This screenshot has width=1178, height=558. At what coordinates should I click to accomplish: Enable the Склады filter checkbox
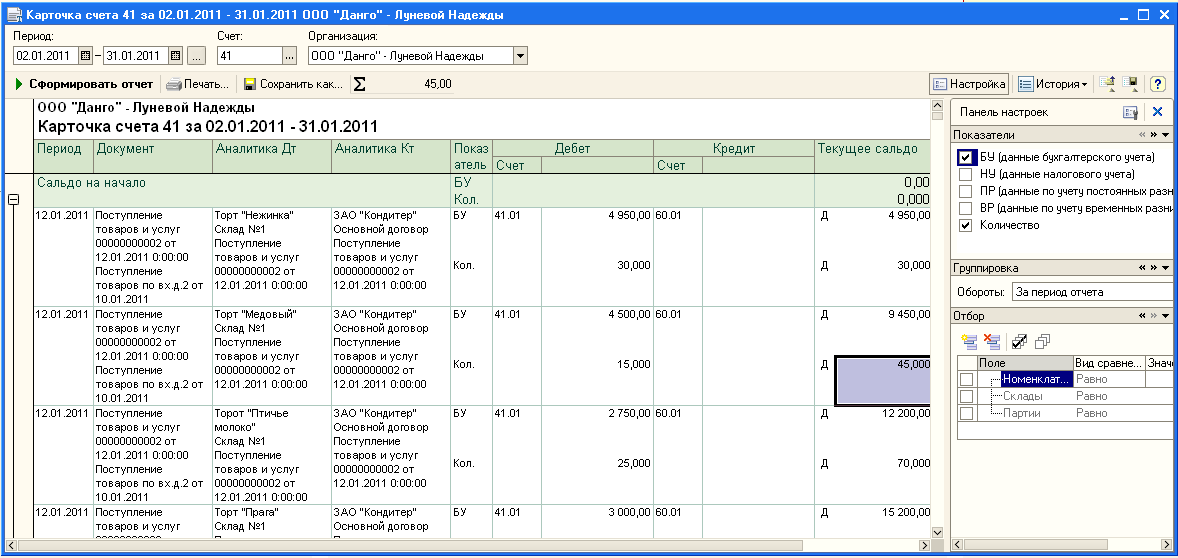(966, 396)
